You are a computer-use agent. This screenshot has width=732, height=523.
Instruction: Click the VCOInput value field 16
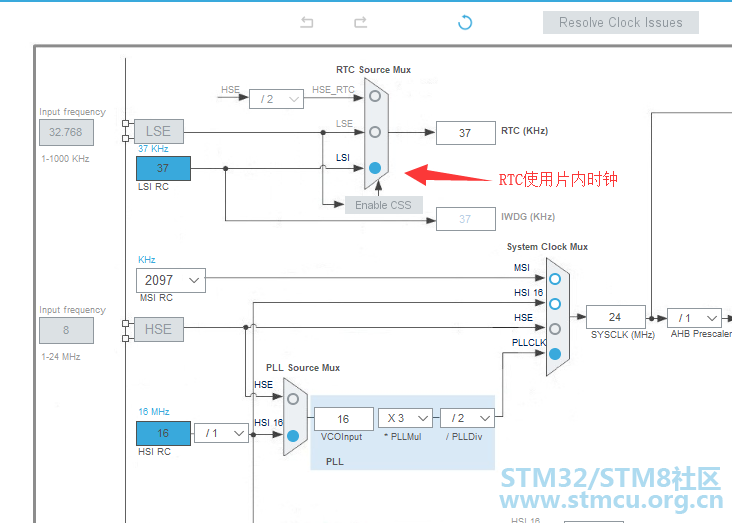[344, 419]
